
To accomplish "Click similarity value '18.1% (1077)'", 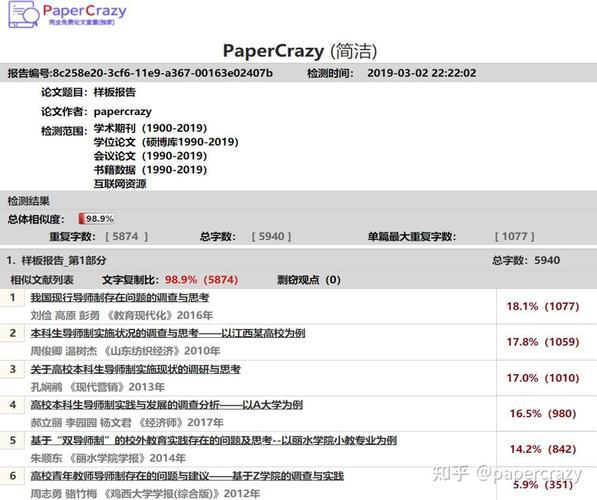I will (543, 306).
